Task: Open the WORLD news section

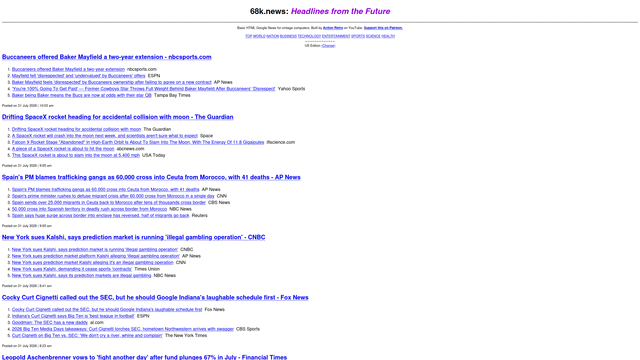Action: pyautogui.click(x=259, y=36)
